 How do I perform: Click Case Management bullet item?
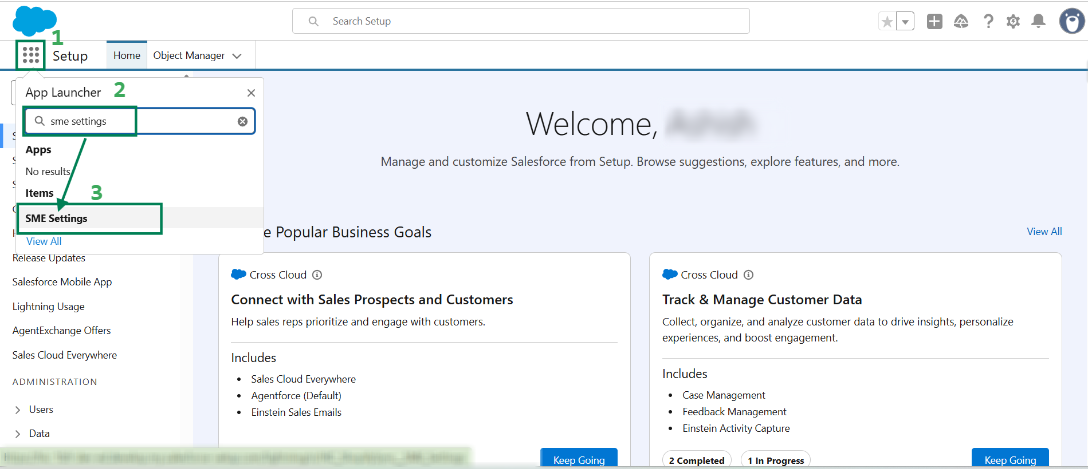tap(724, 395)
